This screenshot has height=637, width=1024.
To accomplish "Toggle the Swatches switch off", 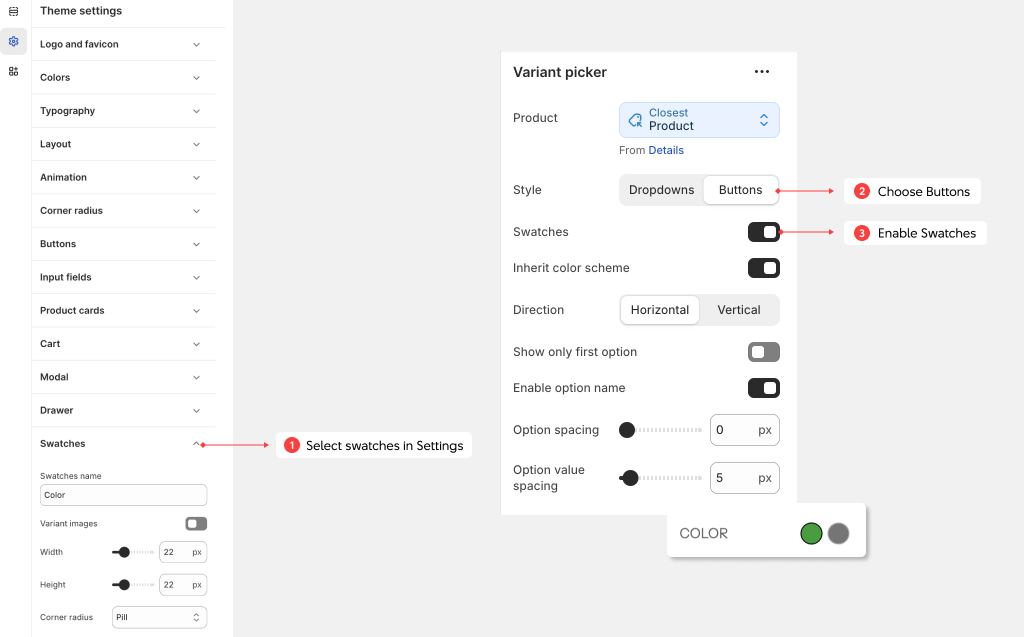I will tap(763, 232).
